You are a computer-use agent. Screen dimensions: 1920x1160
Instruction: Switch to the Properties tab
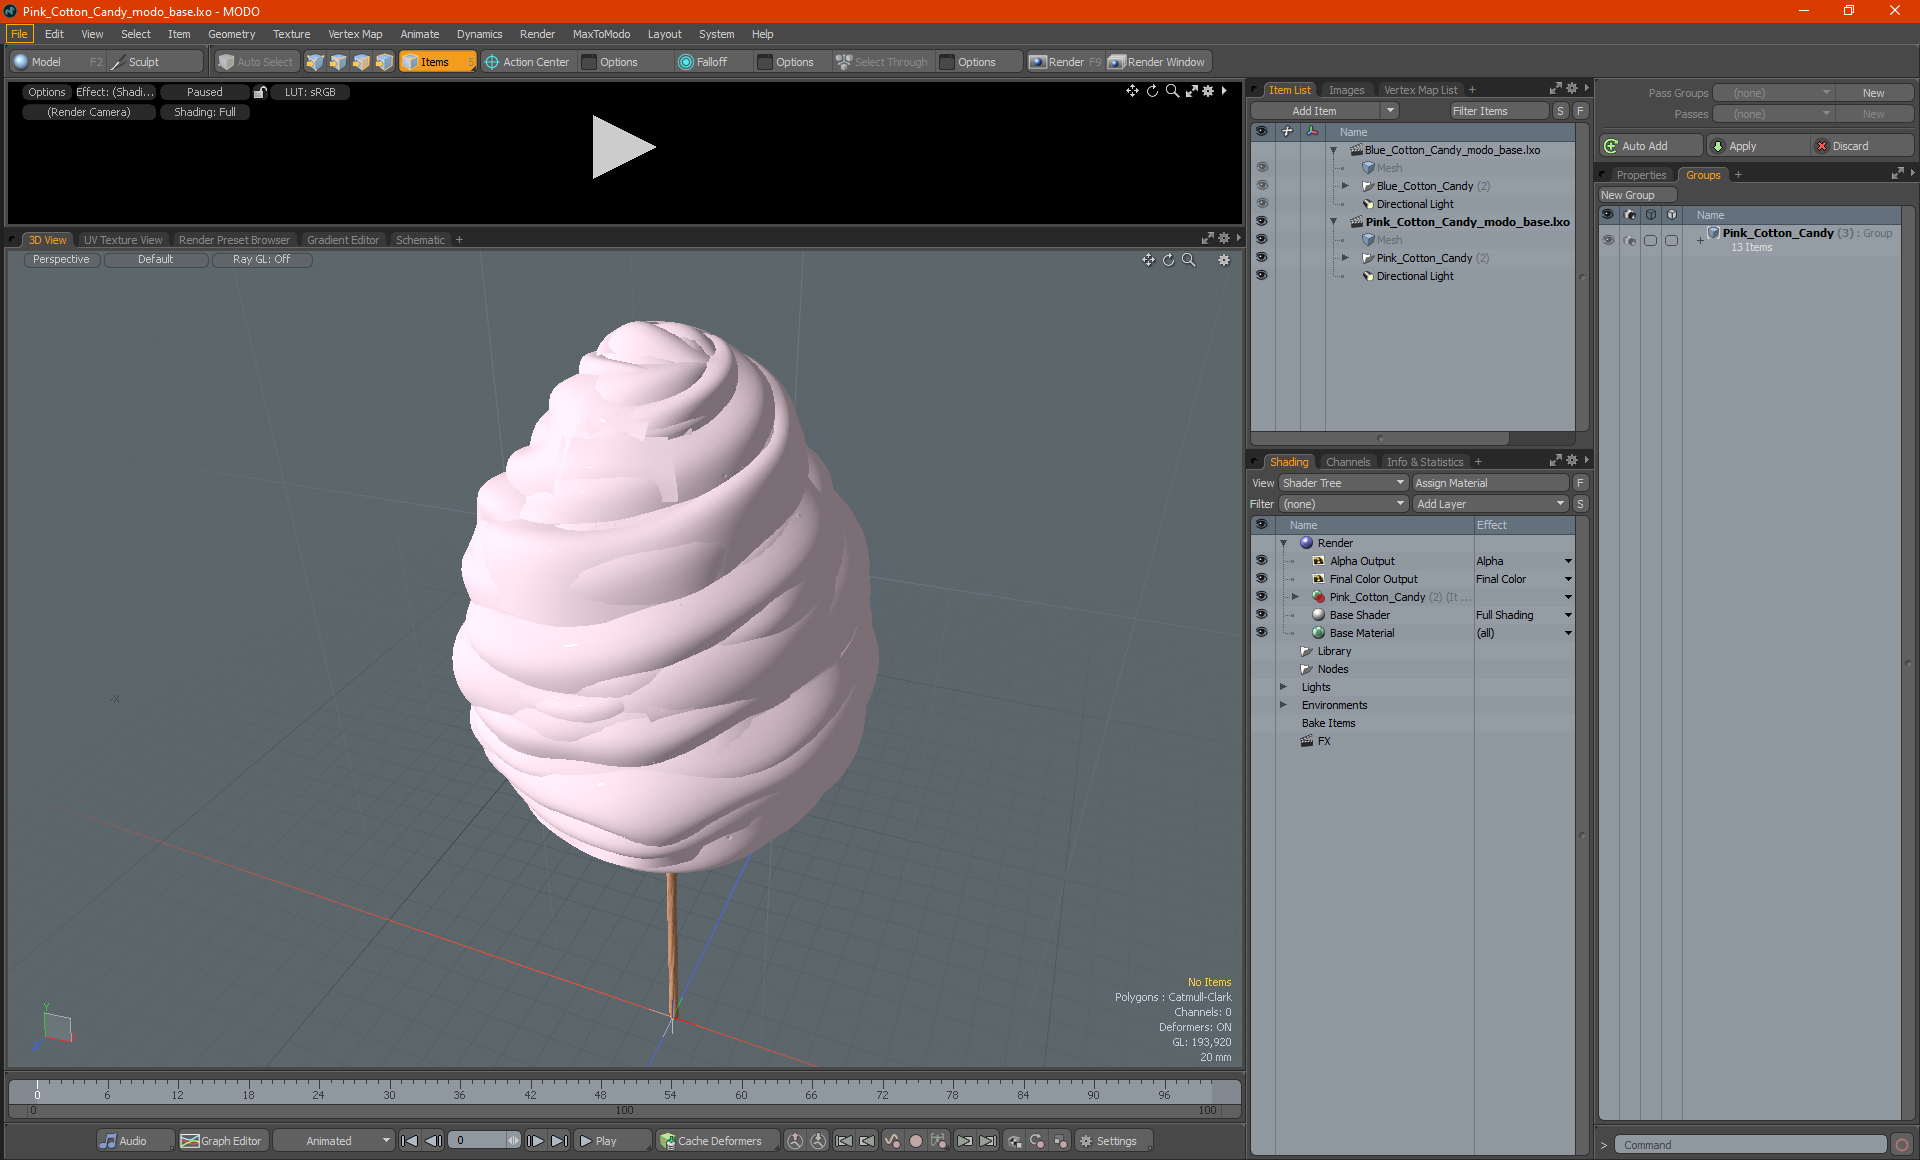pyautogui.click(x=1641, y=175)
